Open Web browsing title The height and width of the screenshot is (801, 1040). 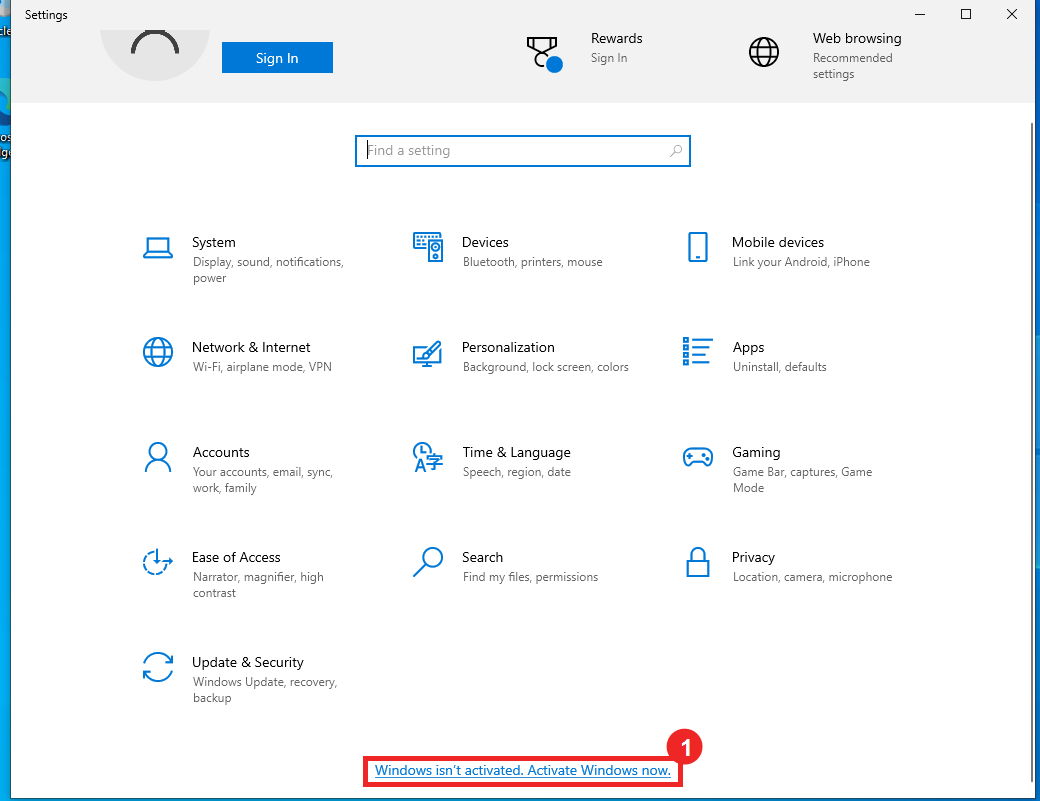[x=857, y=38]
